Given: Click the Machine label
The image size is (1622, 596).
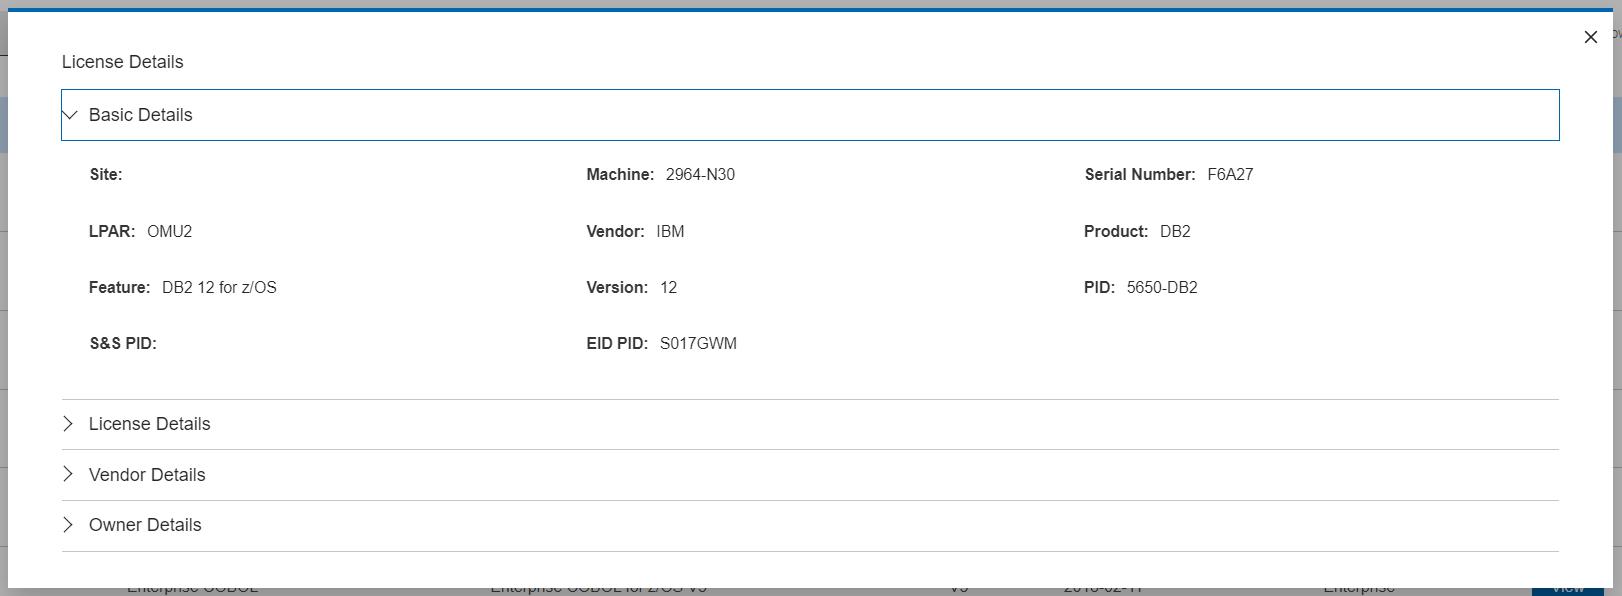Looking at the screenshot, I should pyautogui.click(x=620, y=174).
